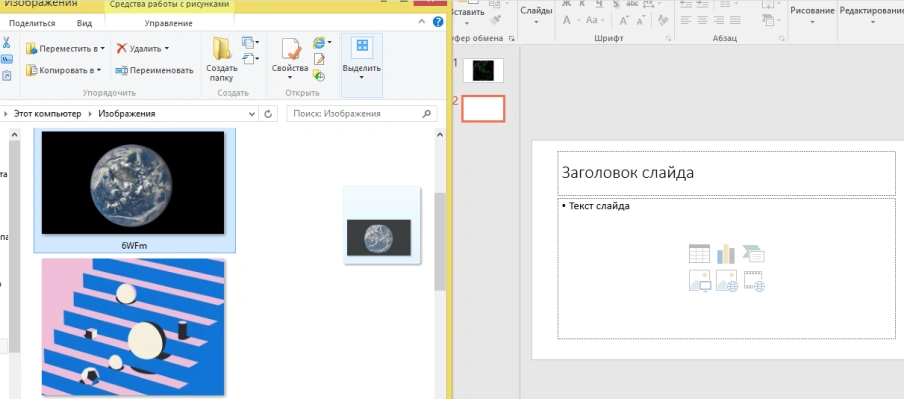This screenshot has height=399, width=904.
Task: Click Этот компьютер in the address bar
Action: point(48,114)
